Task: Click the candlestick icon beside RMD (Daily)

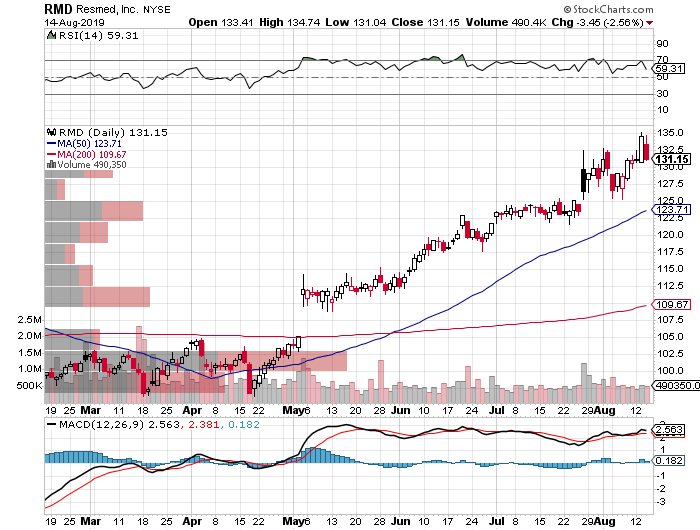Action: click(x=51, y=132)
